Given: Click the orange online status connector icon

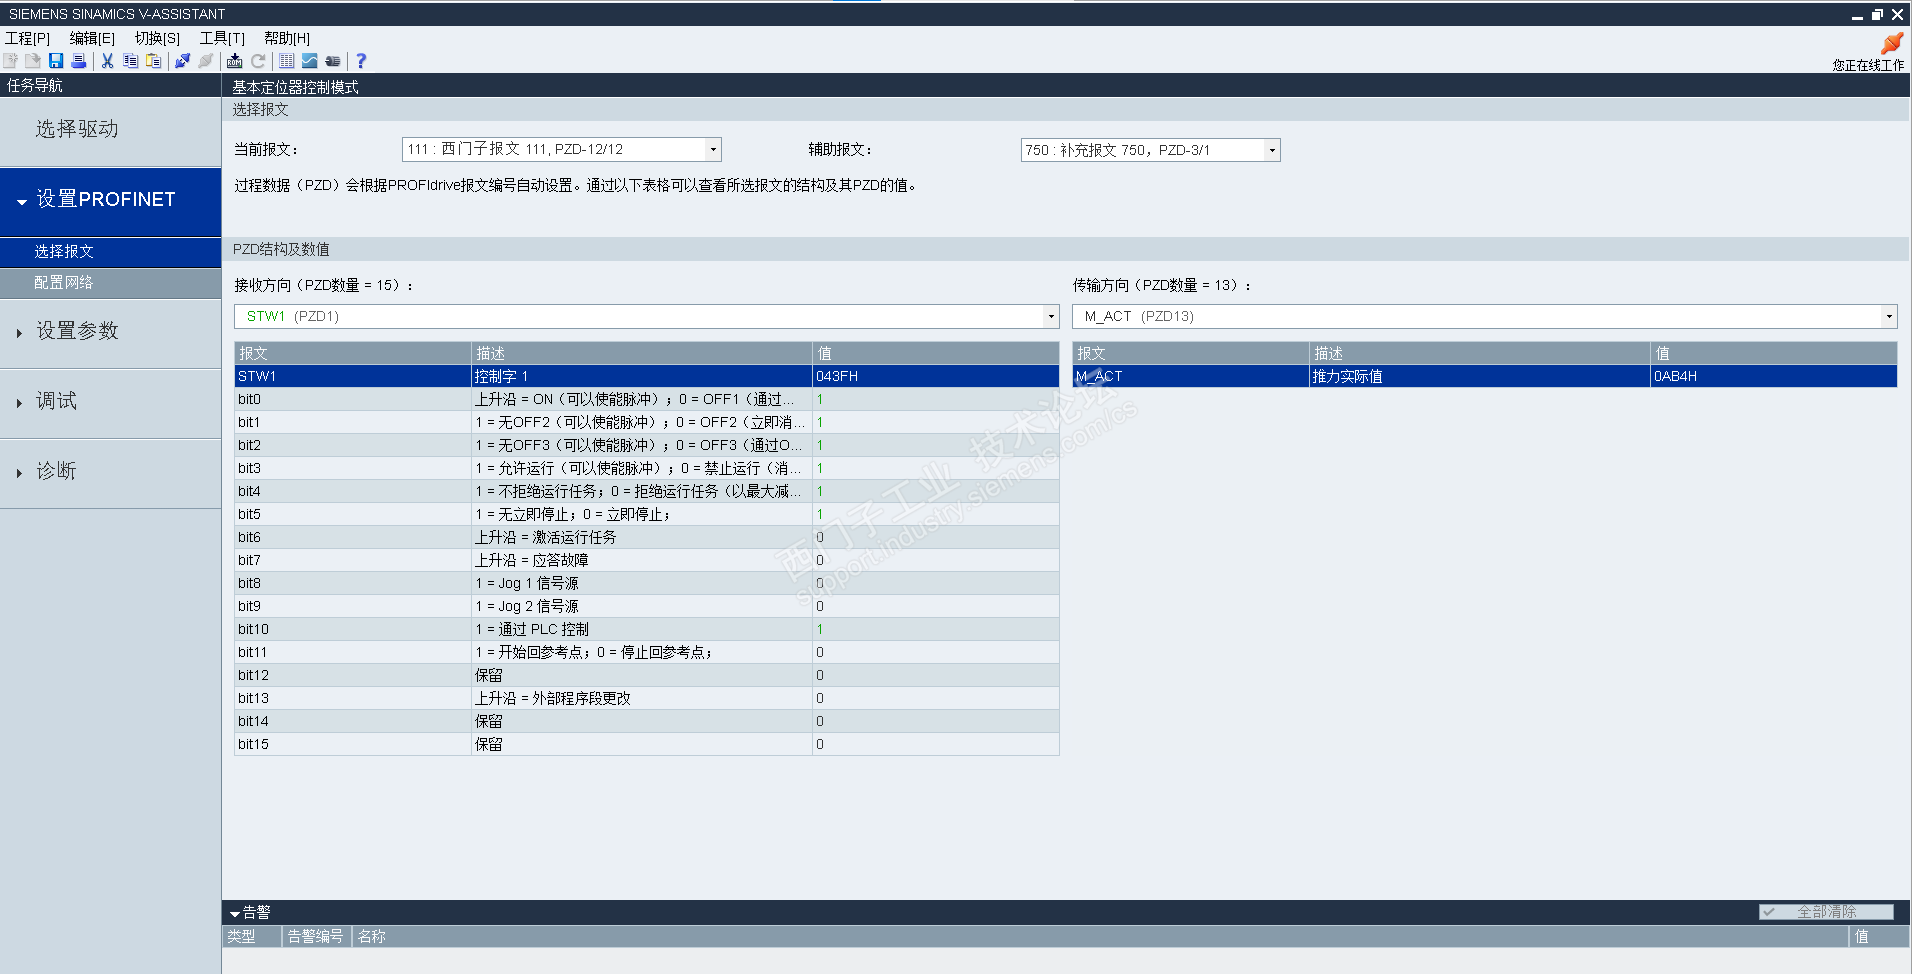Looking at the screenshot, I should 1892,43.
